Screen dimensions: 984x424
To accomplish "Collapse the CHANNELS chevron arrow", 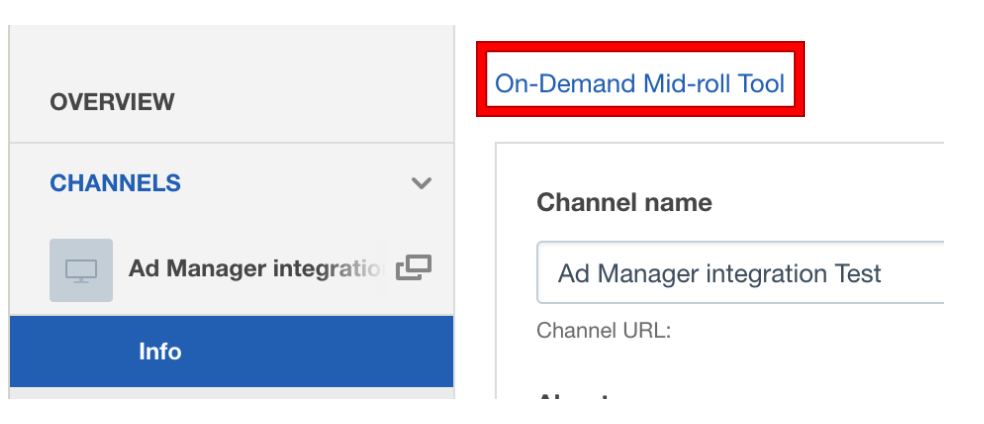I will [x=421, y=183].
